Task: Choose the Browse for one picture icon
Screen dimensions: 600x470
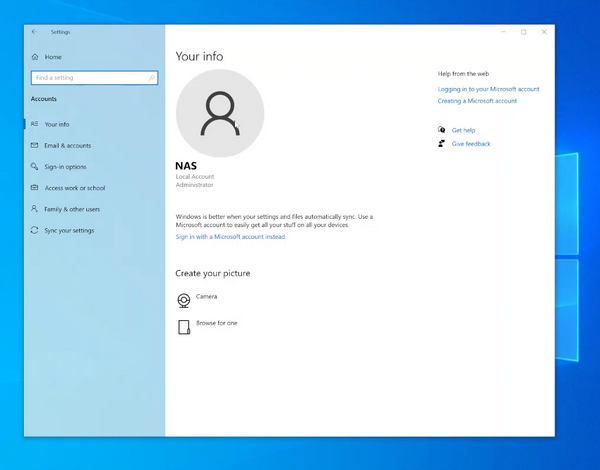Action: 184,327
